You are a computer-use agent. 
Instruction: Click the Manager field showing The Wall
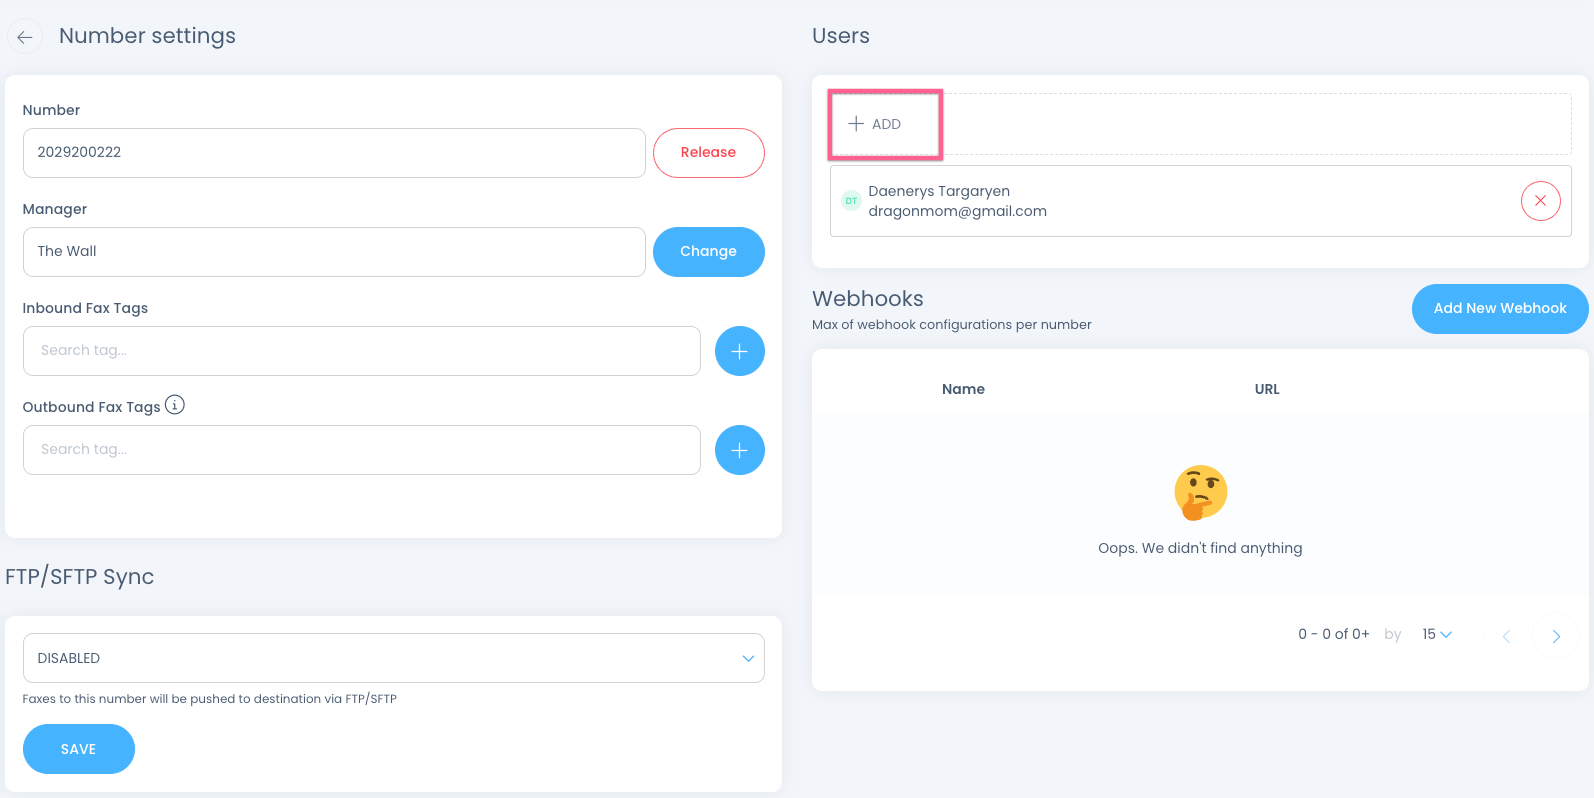tap(333, 252)
